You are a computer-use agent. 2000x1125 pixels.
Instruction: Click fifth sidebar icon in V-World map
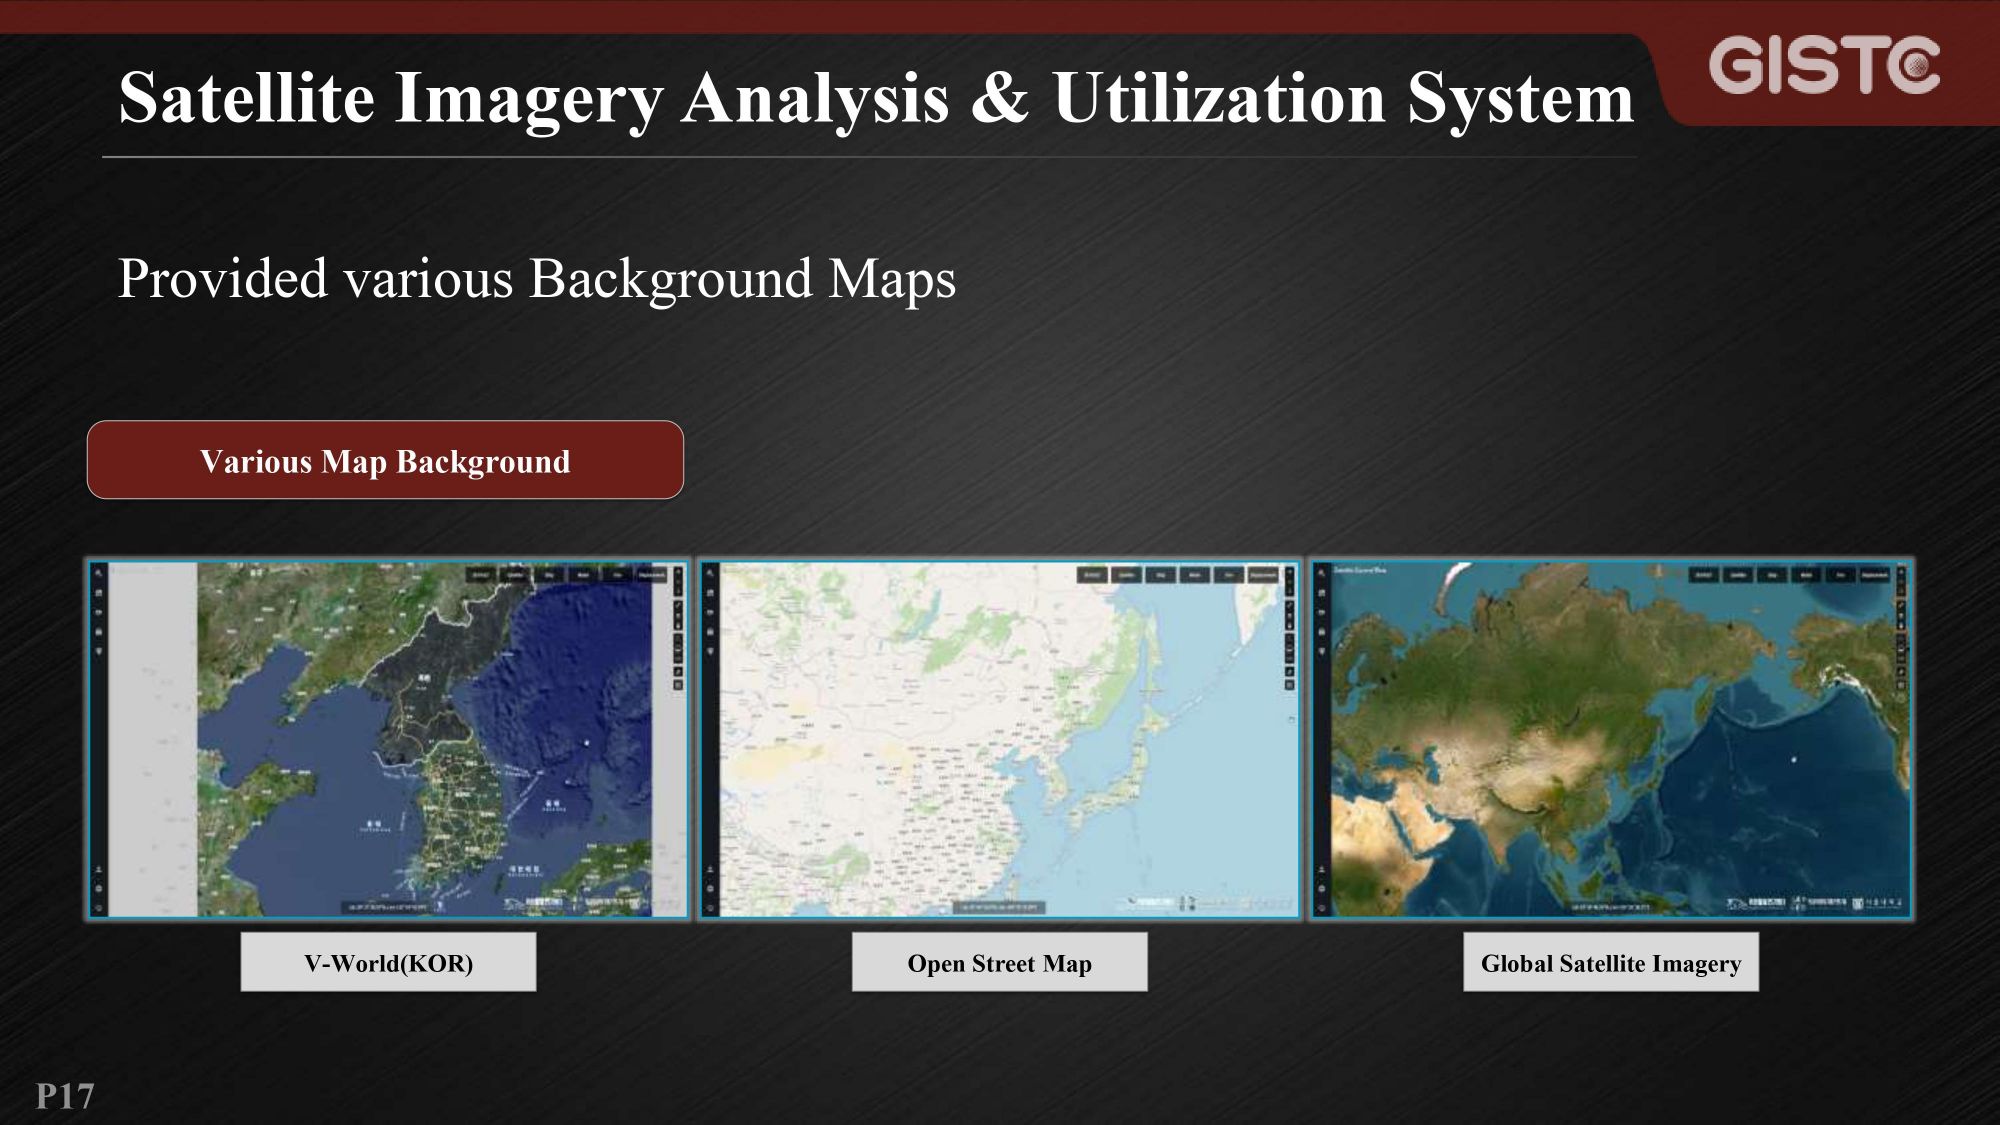click(x=99, y=651)
